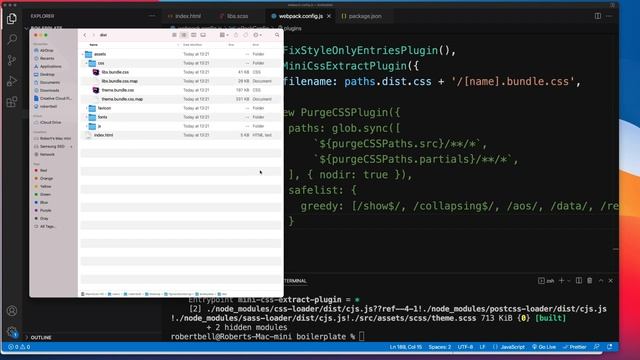Screen dimensions: 640x360
Task: Click the Finder share icon
Action: point(236,35)
